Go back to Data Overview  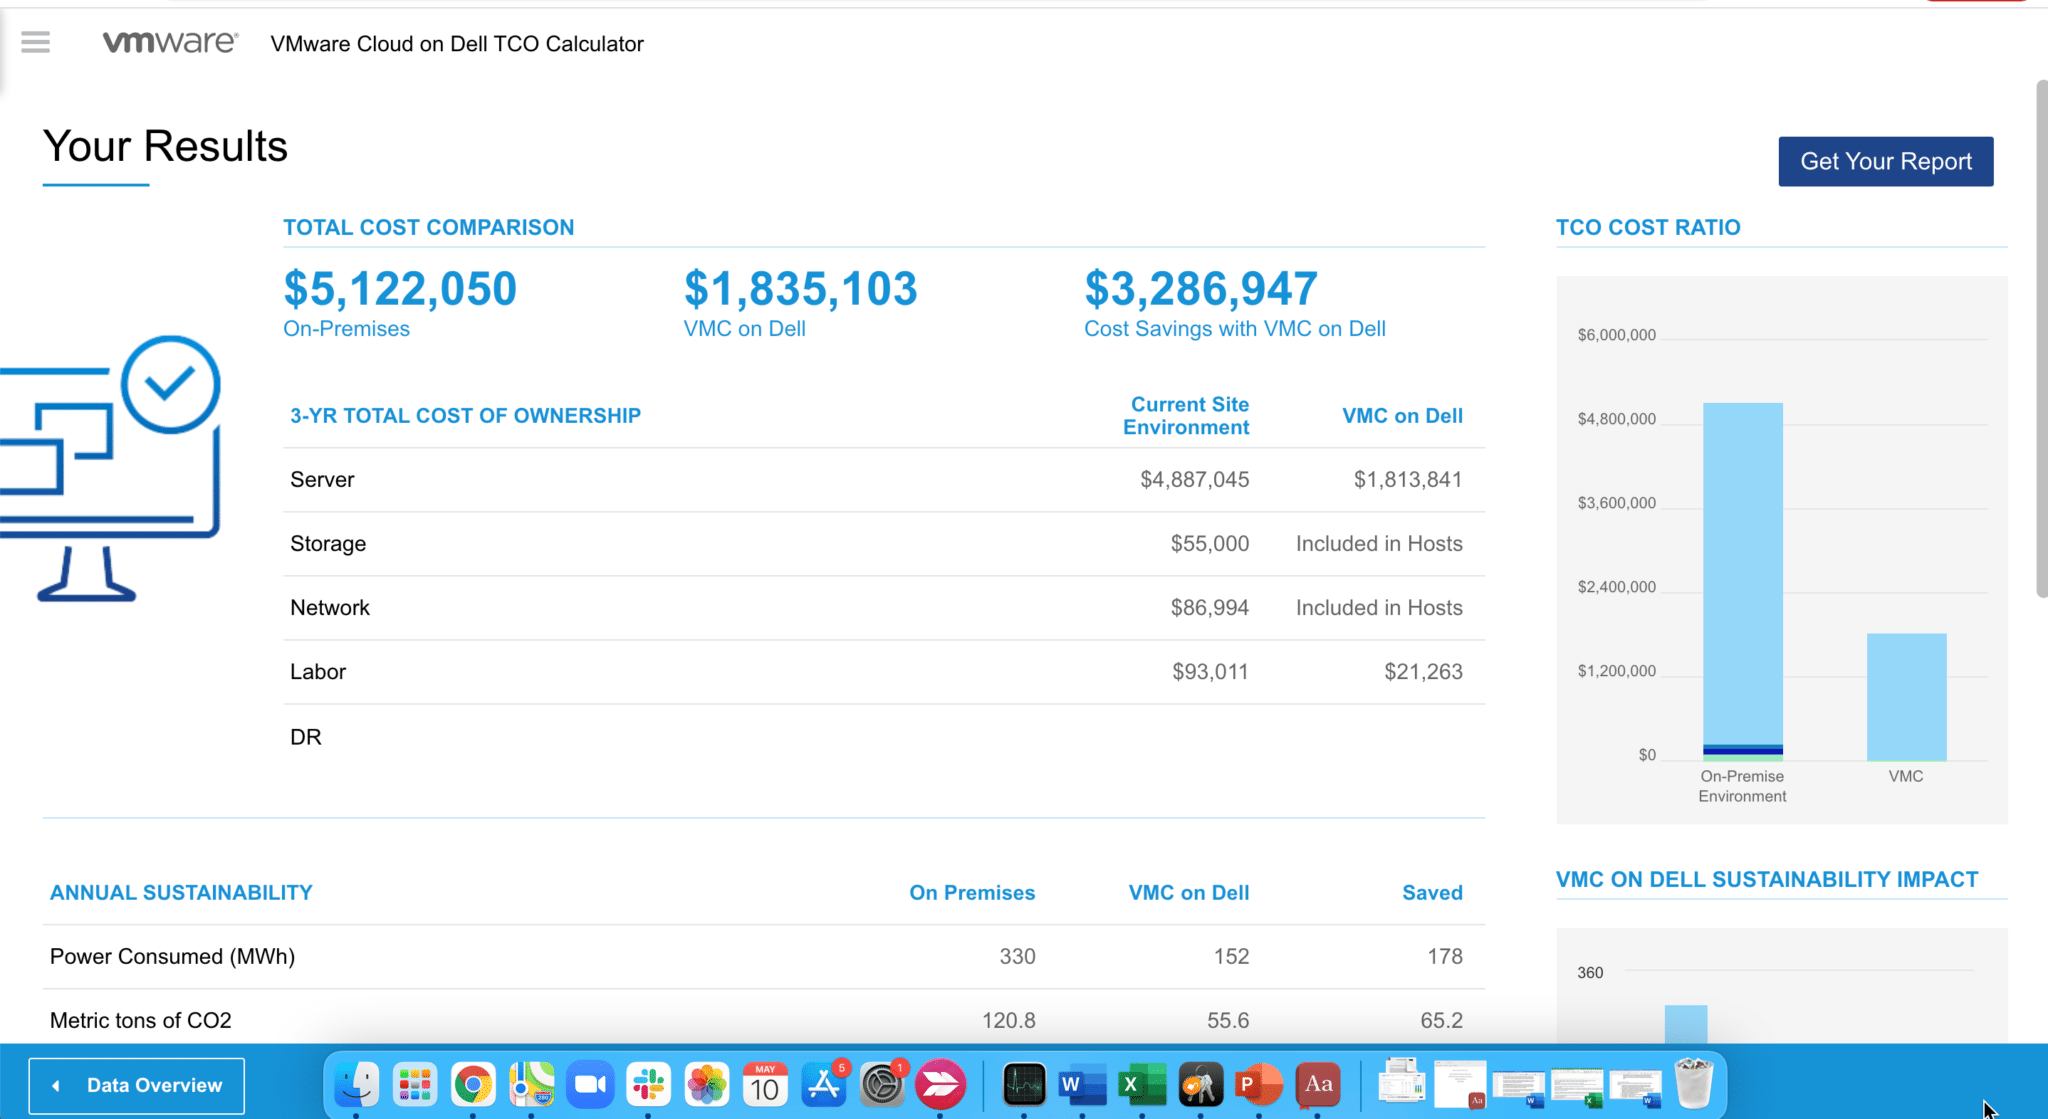[x=137, y=1085]
